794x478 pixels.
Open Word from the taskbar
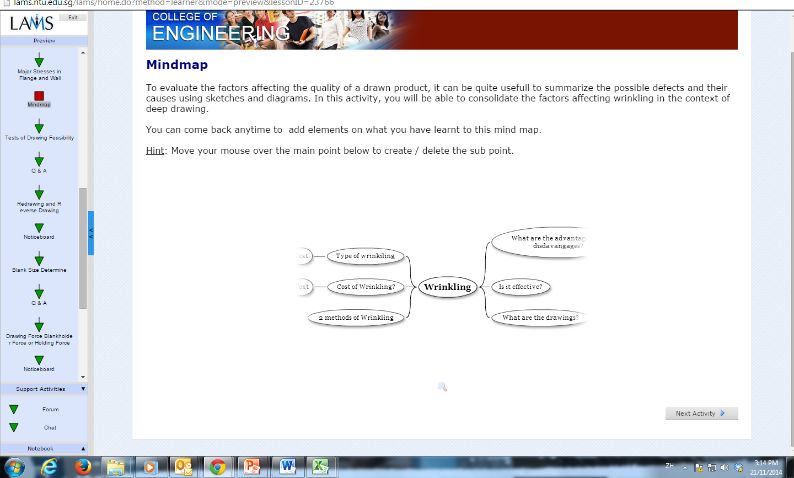tap(287, 467)
